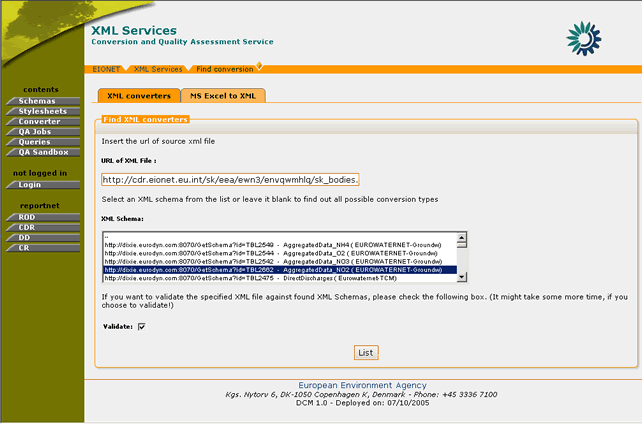
Task: Switch to the MS Excel to XML tab
Action: coord(223,96)
